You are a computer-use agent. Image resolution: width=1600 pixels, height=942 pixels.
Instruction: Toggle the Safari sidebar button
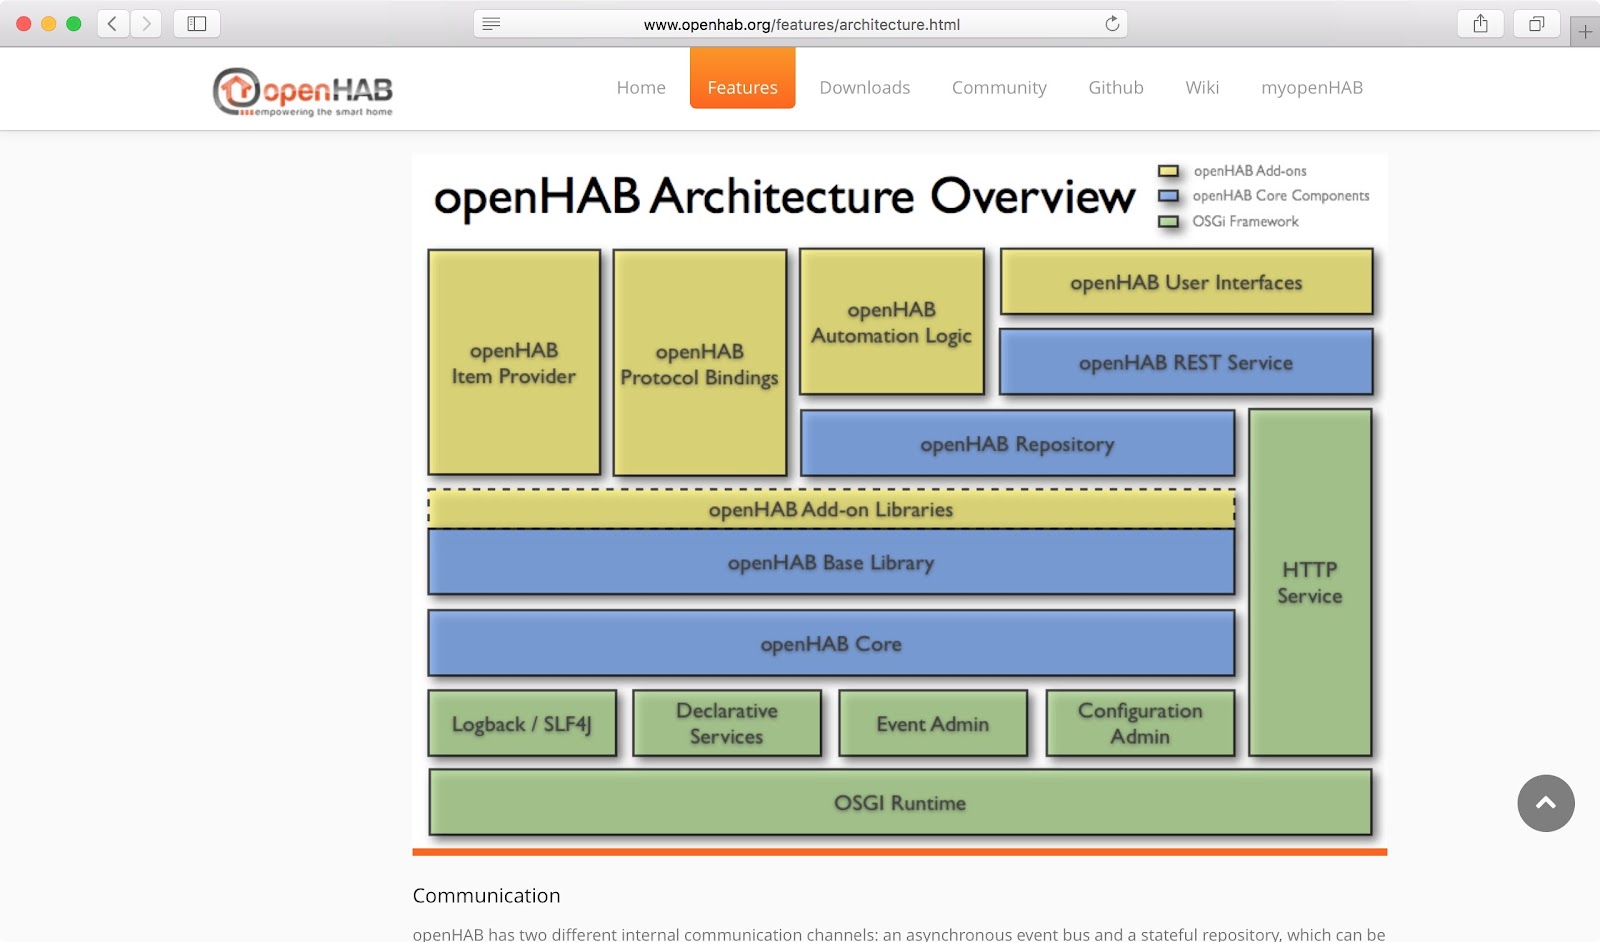point(197,24)
